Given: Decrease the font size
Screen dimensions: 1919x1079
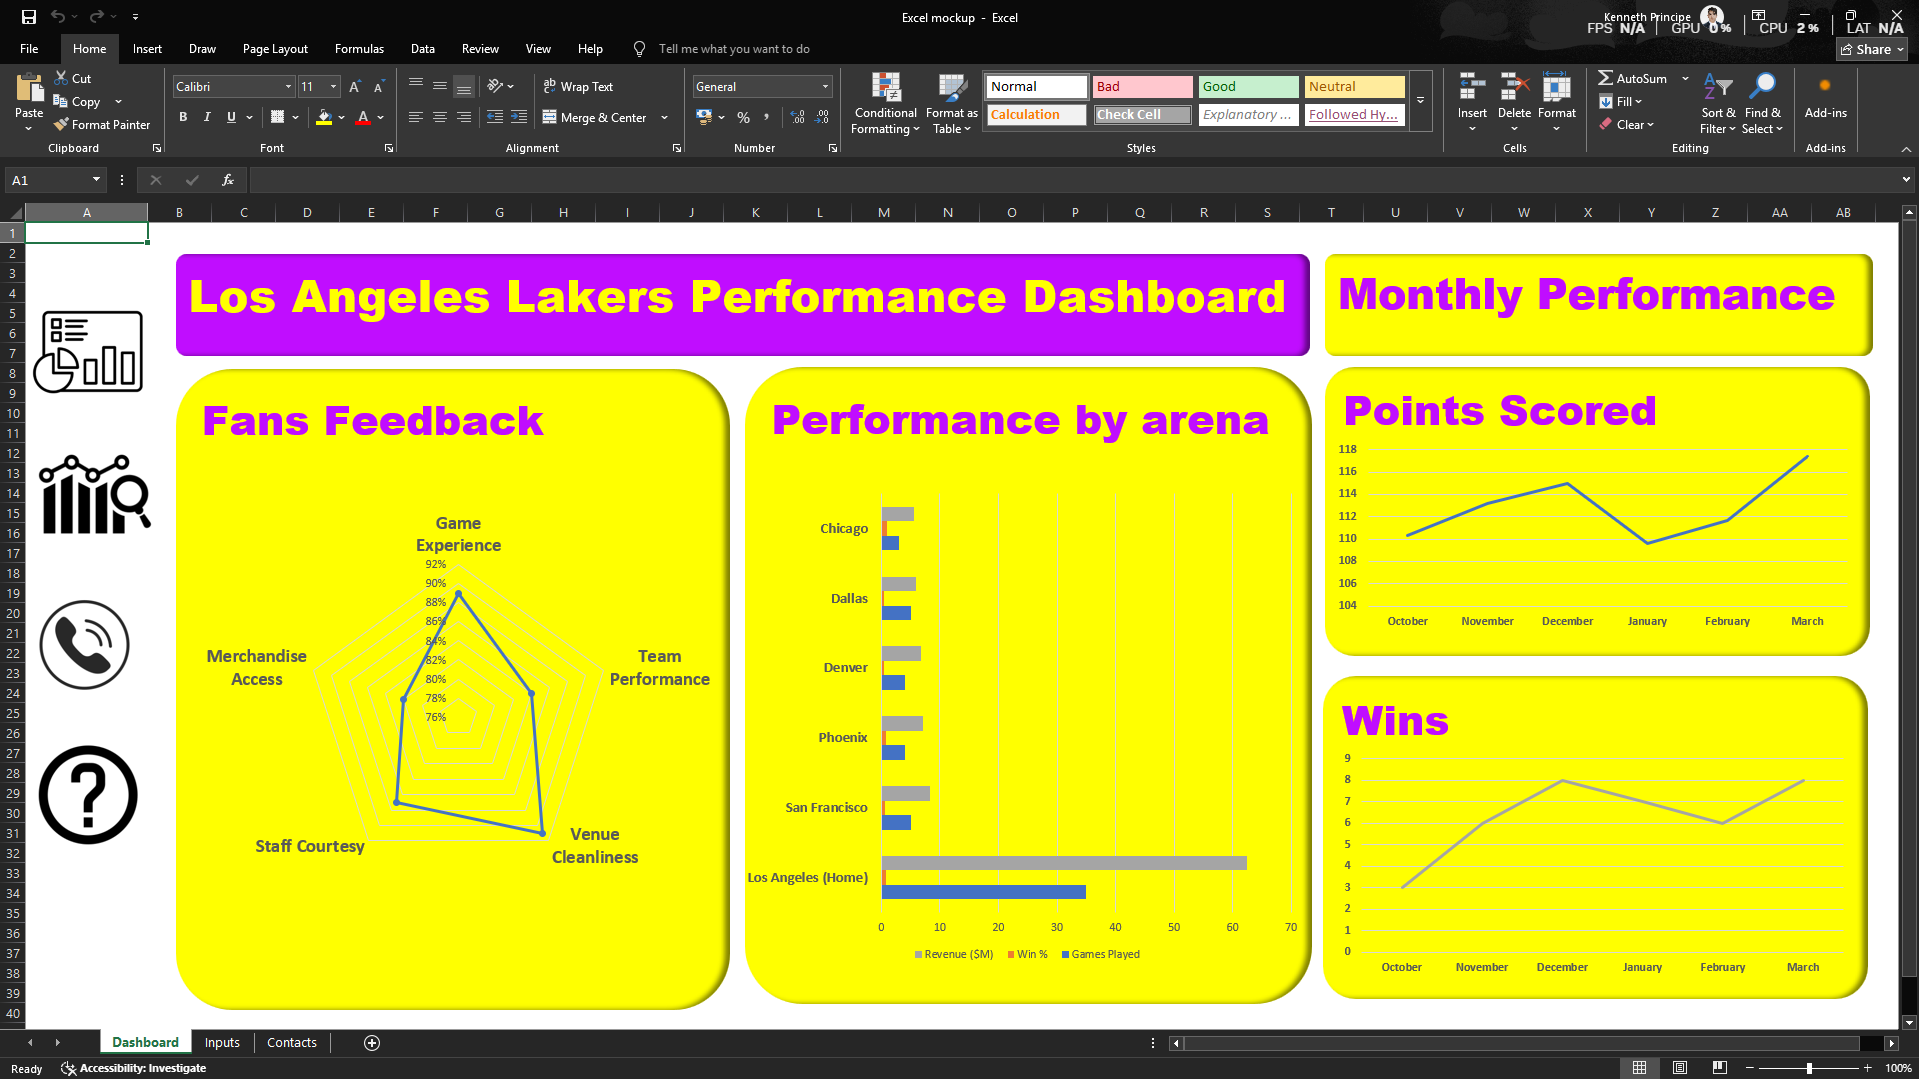Looking at the screenshot, I should point(379,87).
